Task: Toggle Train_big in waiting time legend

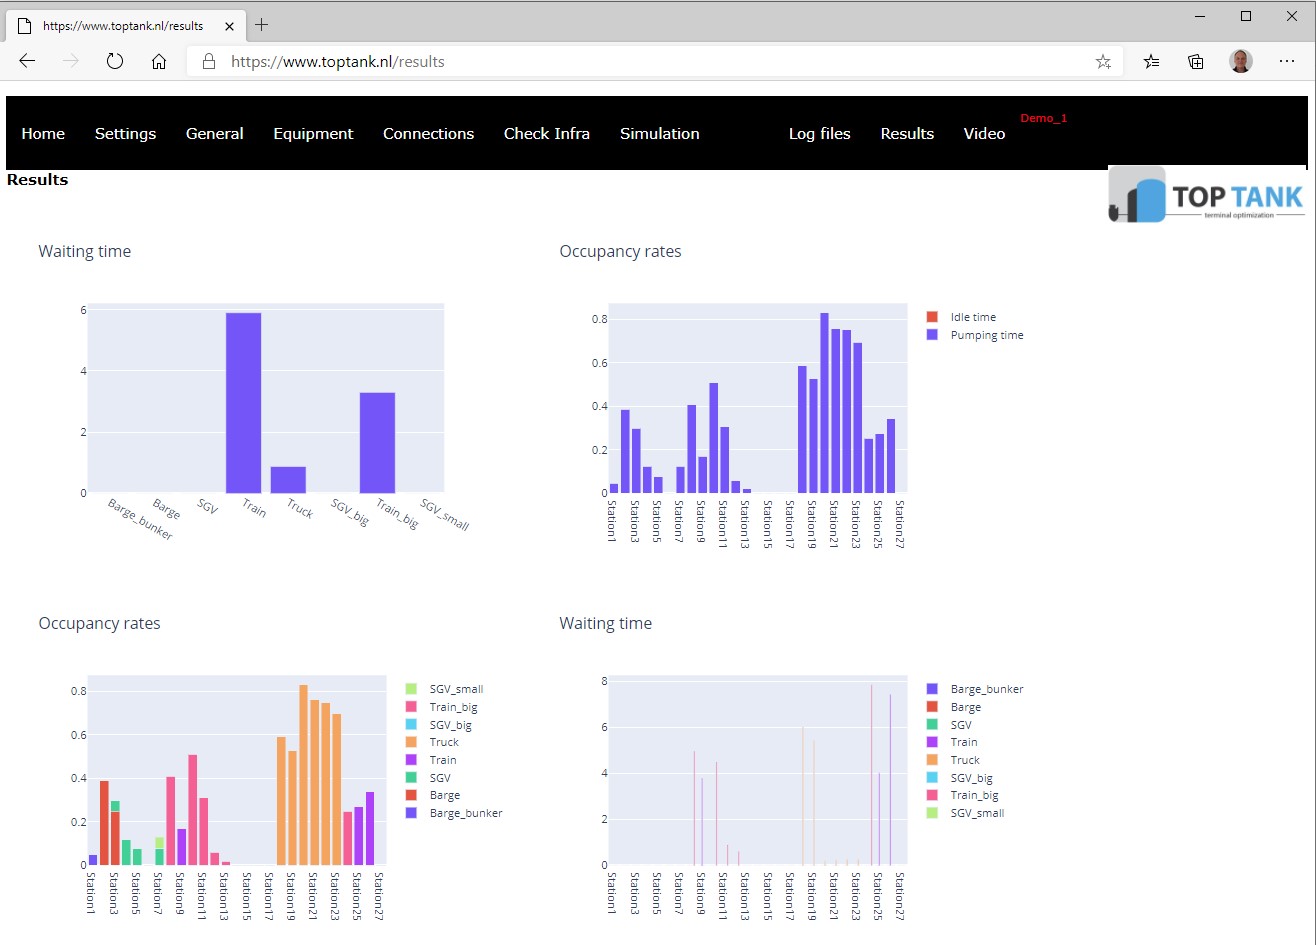Action: coord(973,795)
